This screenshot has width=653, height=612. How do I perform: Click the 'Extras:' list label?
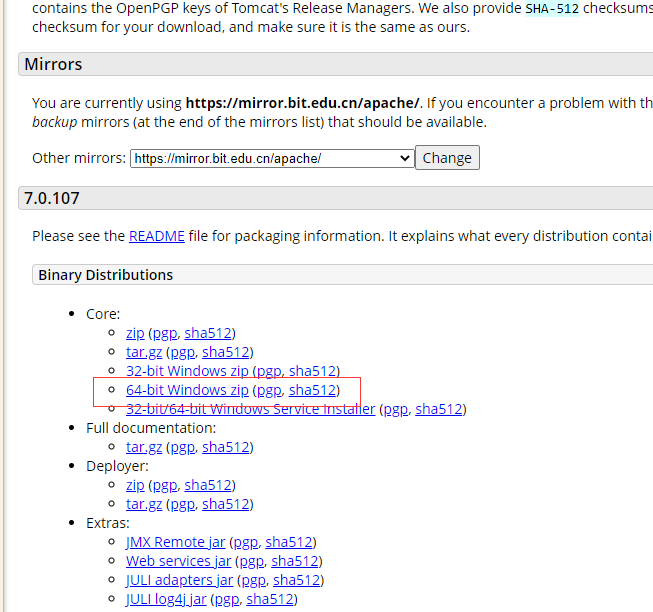coord(108,523)
